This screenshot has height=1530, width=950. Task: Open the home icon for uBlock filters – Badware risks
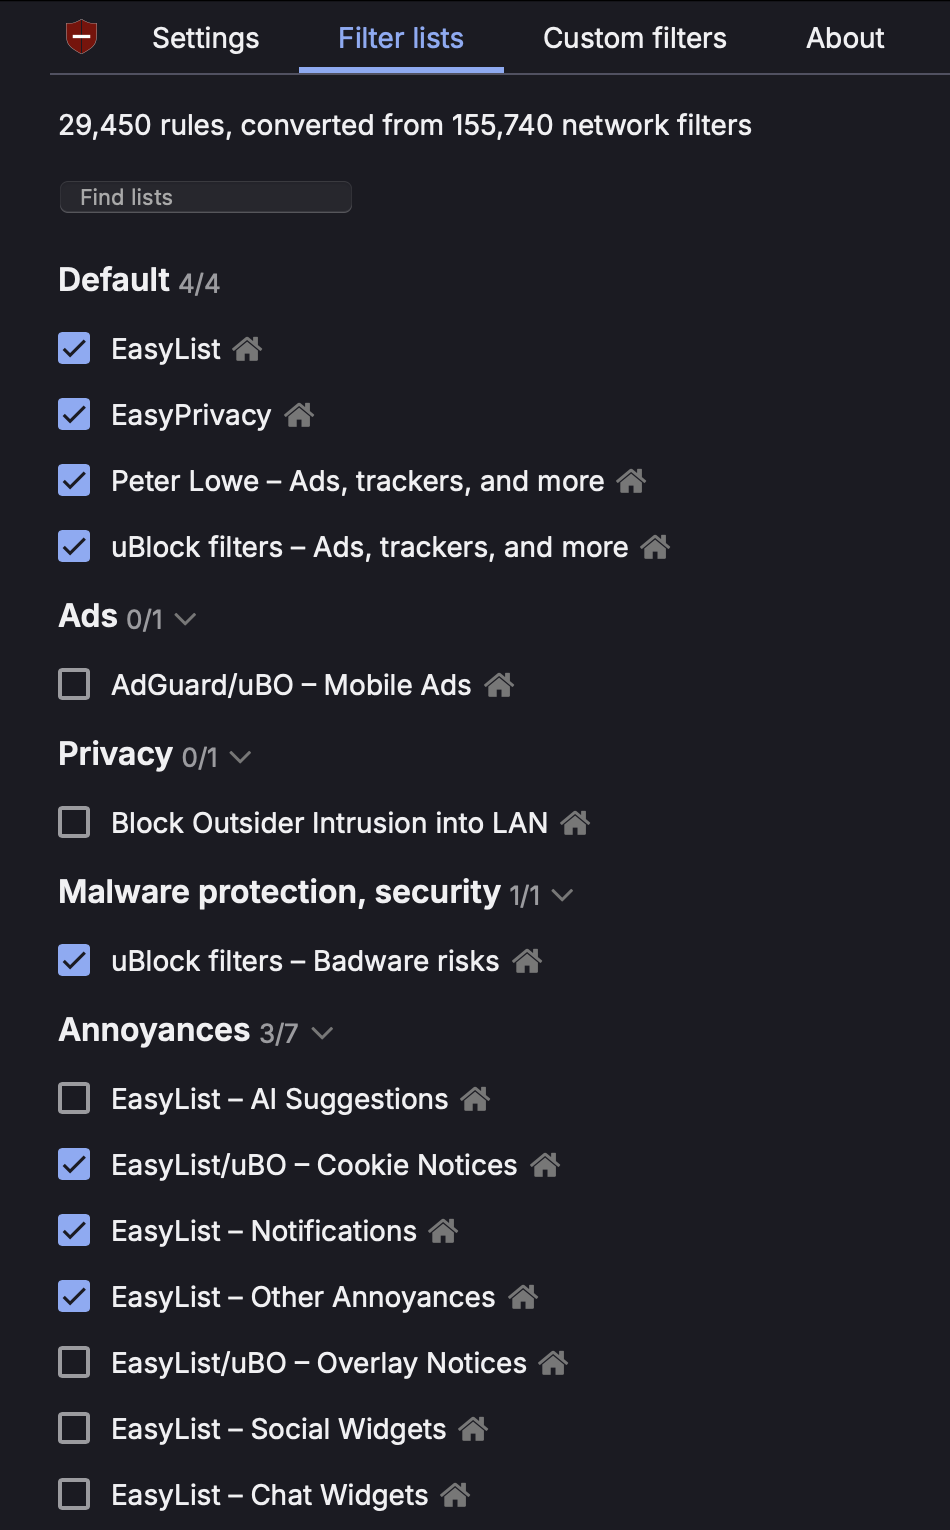tap(529, 960)
